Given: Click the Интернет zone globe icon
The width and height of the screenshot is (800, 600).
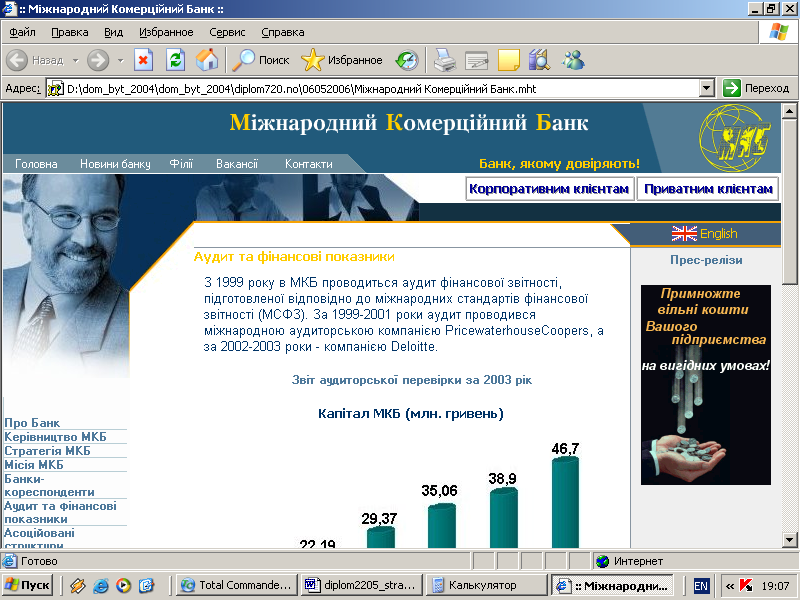Looking at the screenshot, I should 603,561.
